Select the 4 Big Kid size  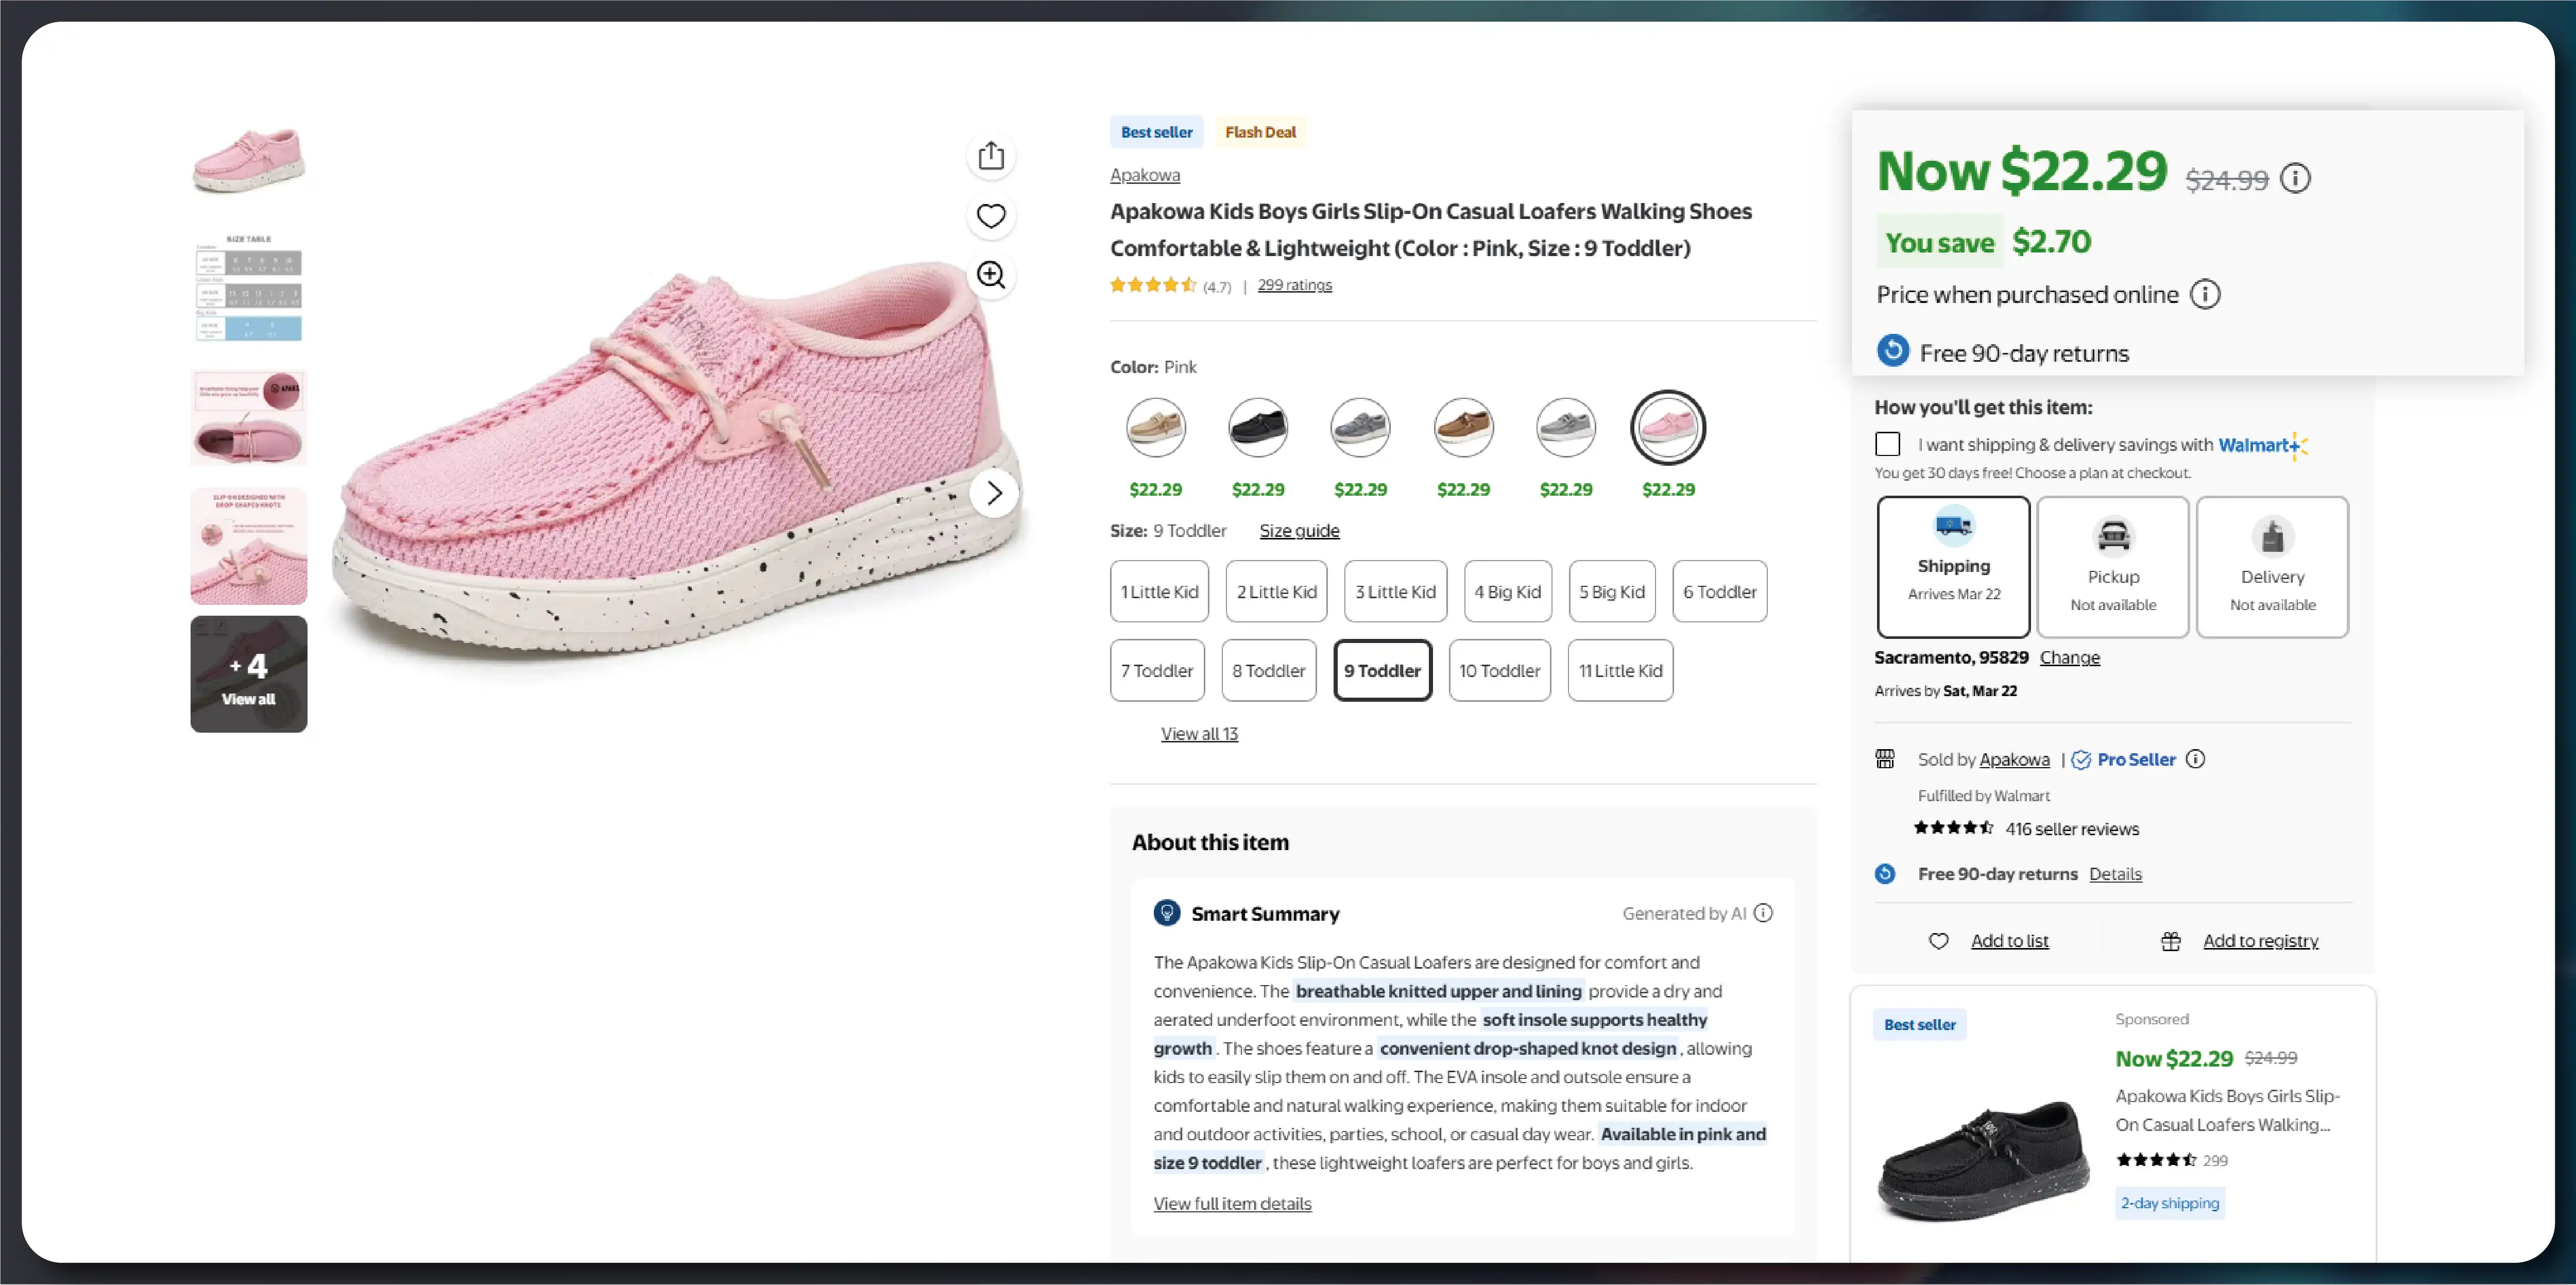click(1507, 592)
